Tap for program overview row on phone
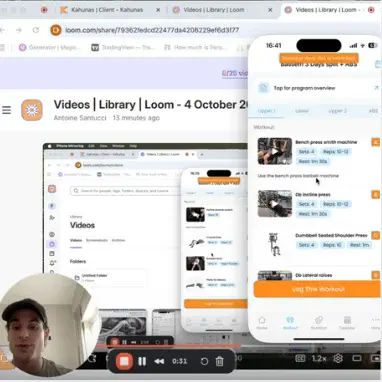 (317, 88)
